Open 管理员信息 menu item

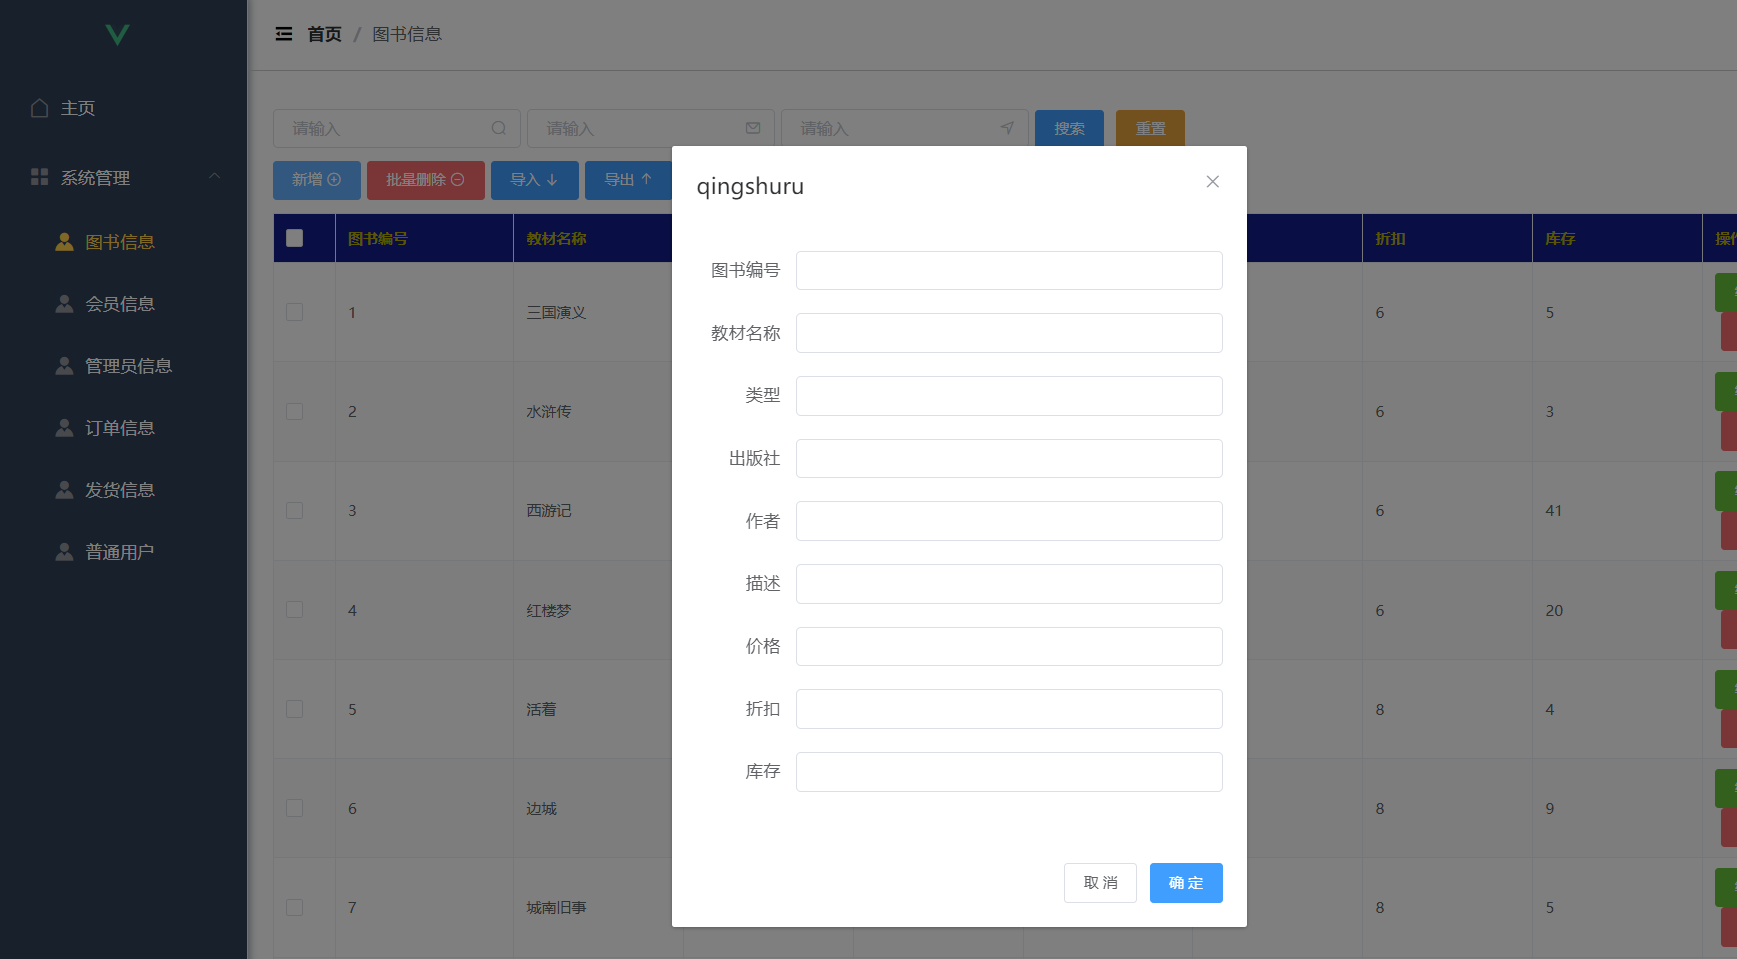click(x=123, y=366)
